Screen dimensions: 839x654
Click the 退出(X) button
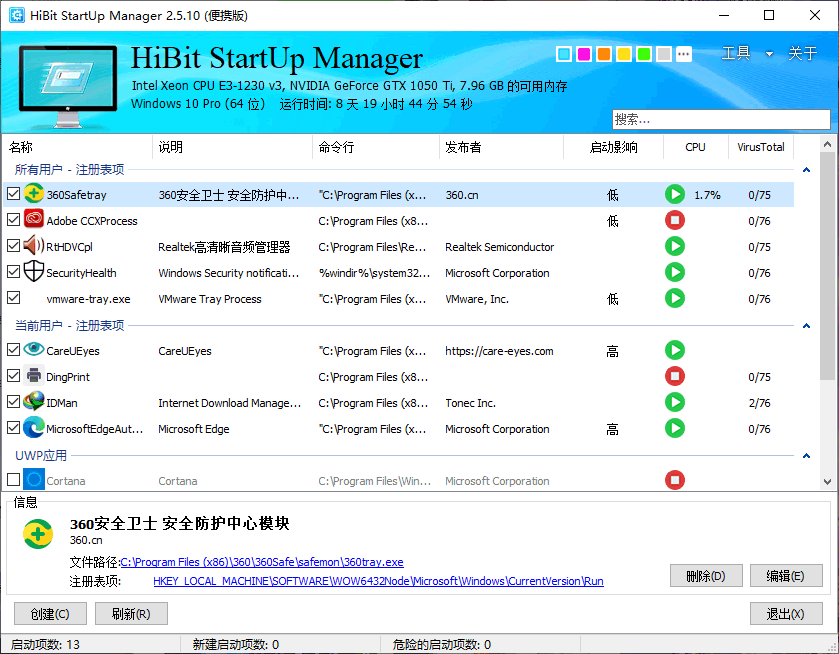point(785,614)
